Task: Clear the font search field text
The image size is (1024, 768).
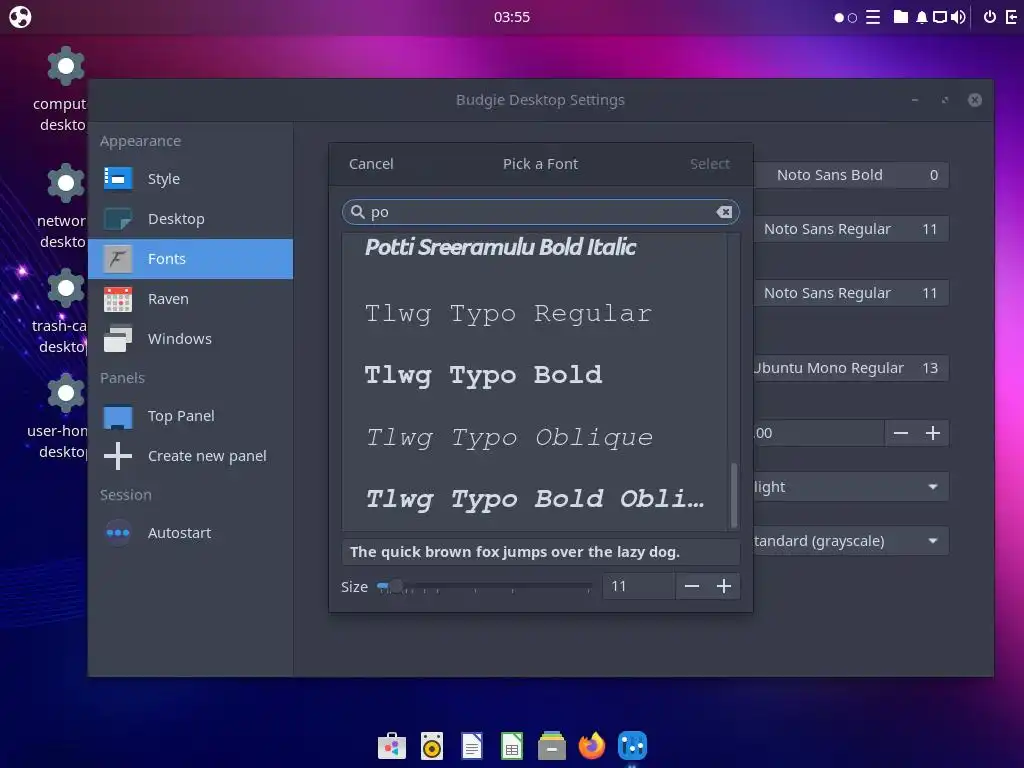Action: pos(724,212)
